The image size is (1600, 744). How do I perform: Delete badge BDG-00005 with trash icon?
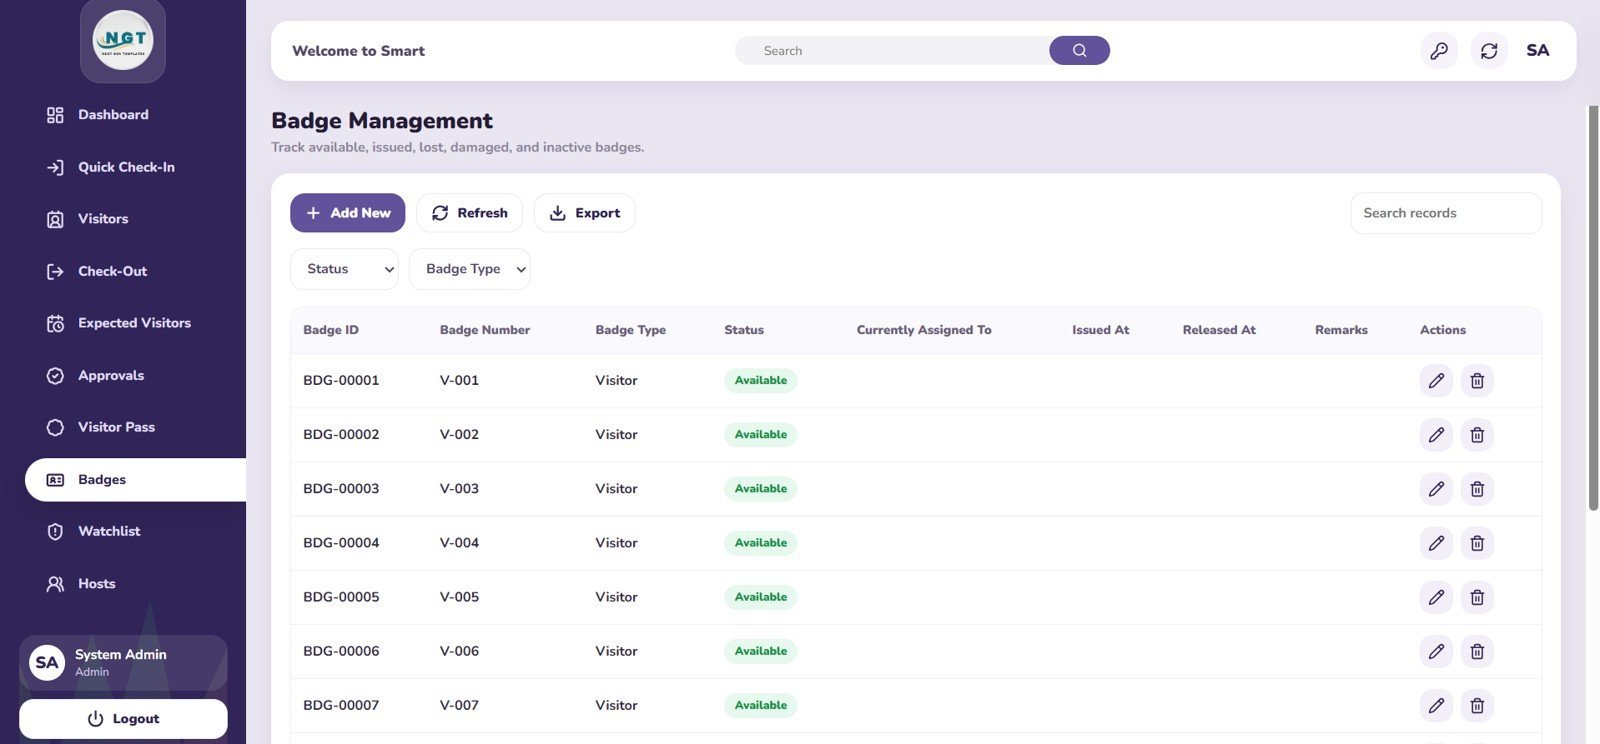pos(1477,597)
